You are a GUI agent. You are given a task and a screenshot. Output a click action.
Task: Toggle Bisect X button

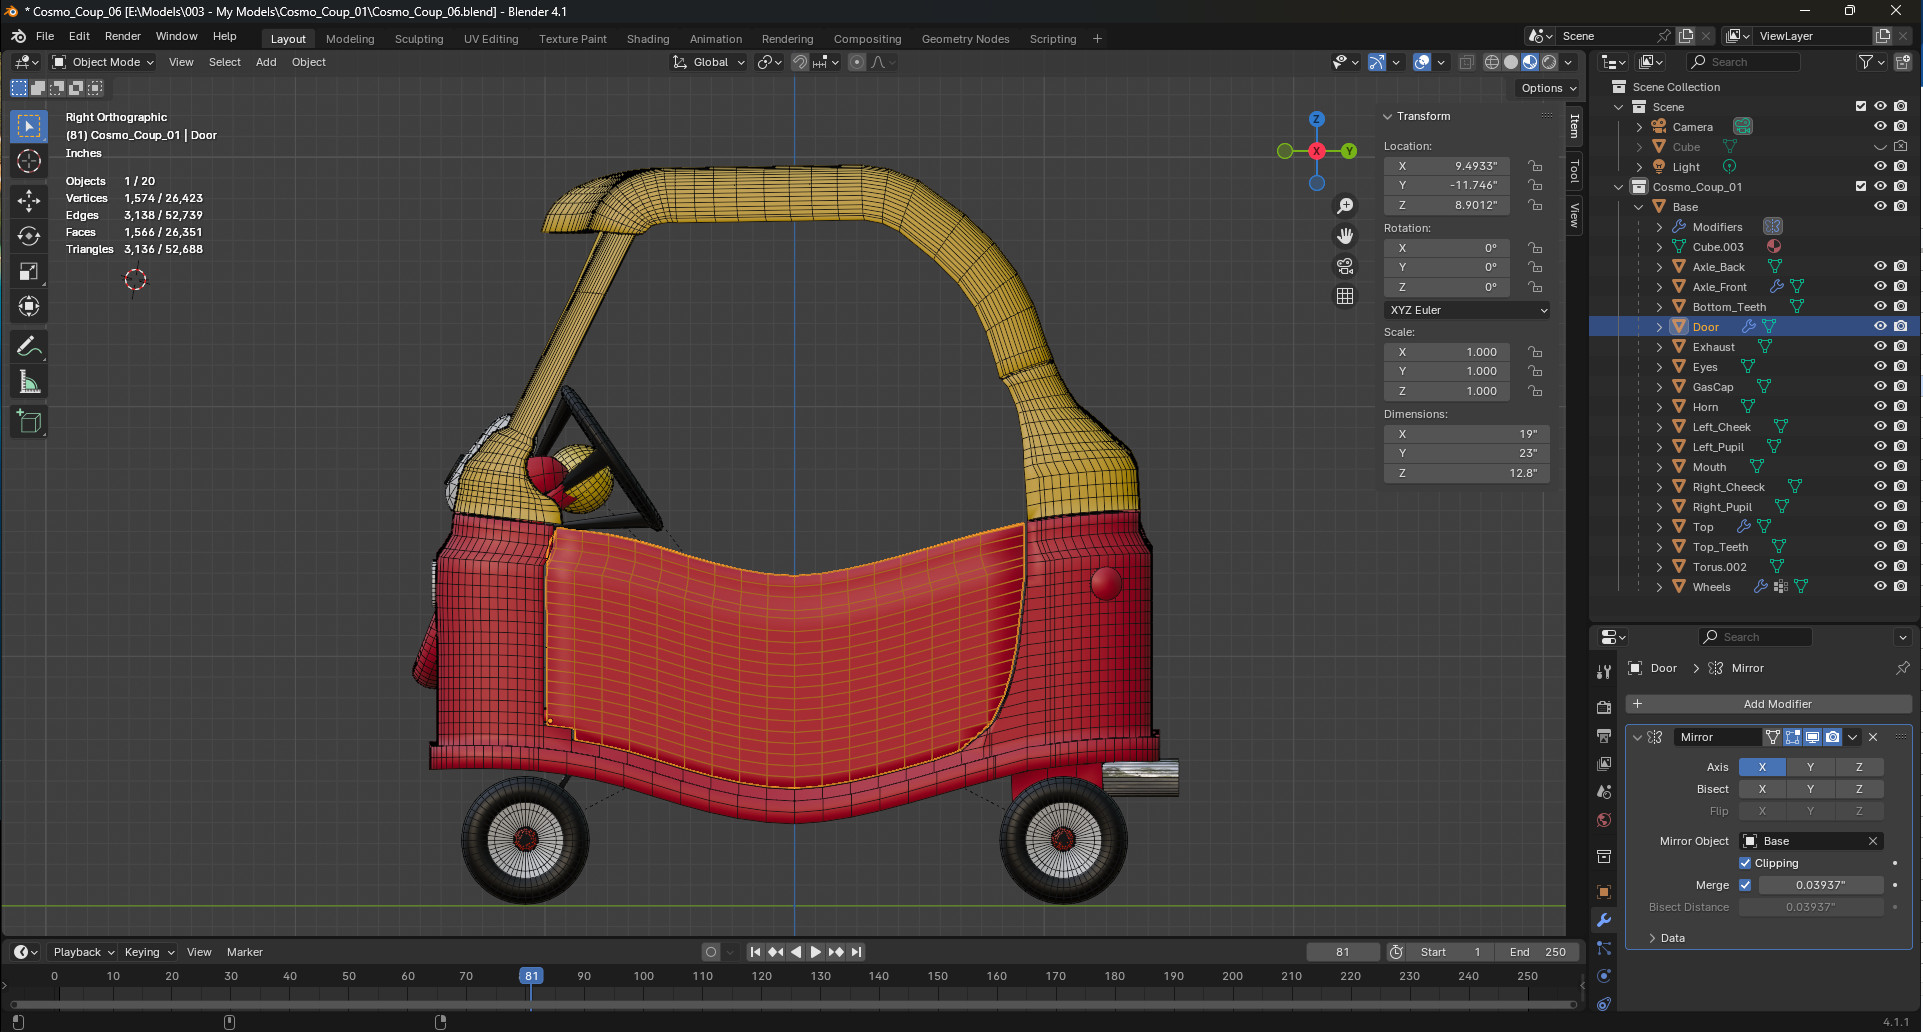click(x=1762, y=789)
